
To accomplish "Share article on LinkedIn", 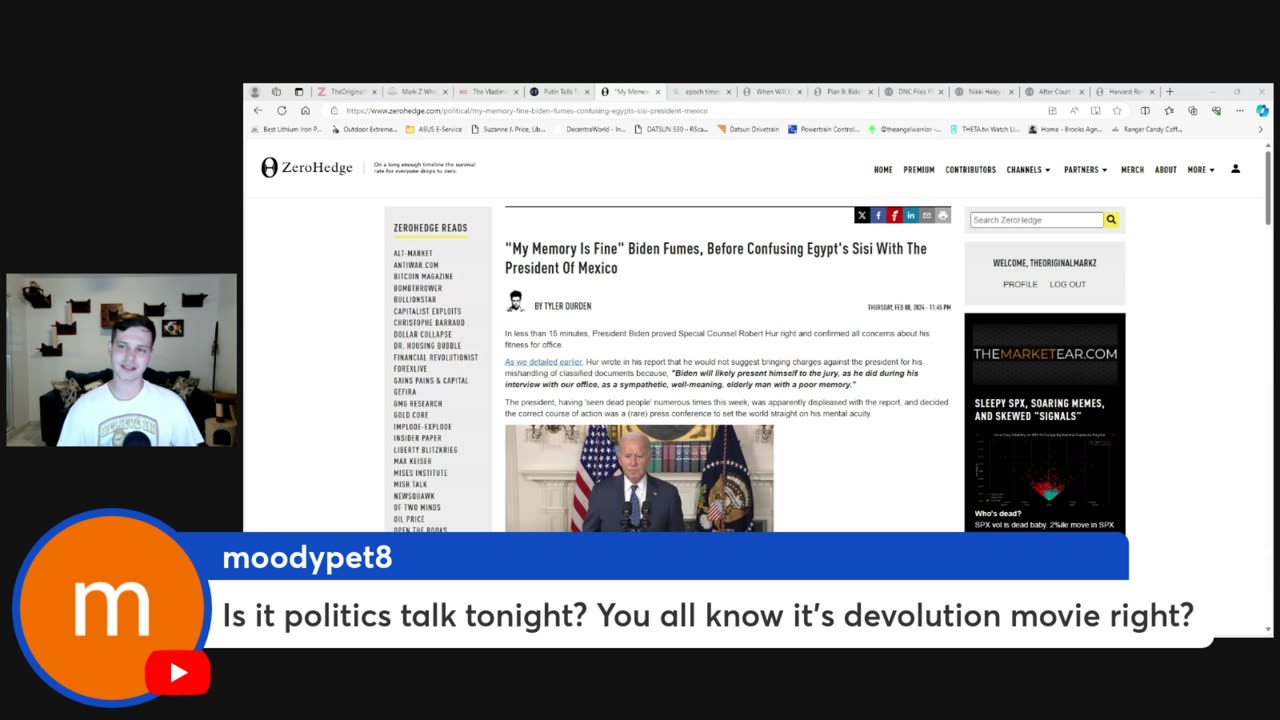I will (910, 215).
